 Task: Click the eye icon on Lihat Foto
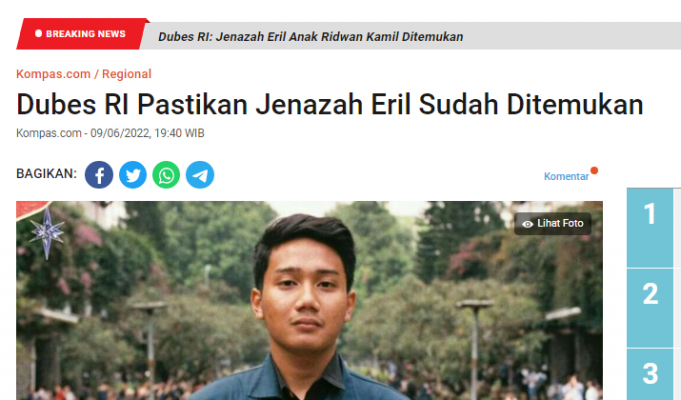point(527,224)
